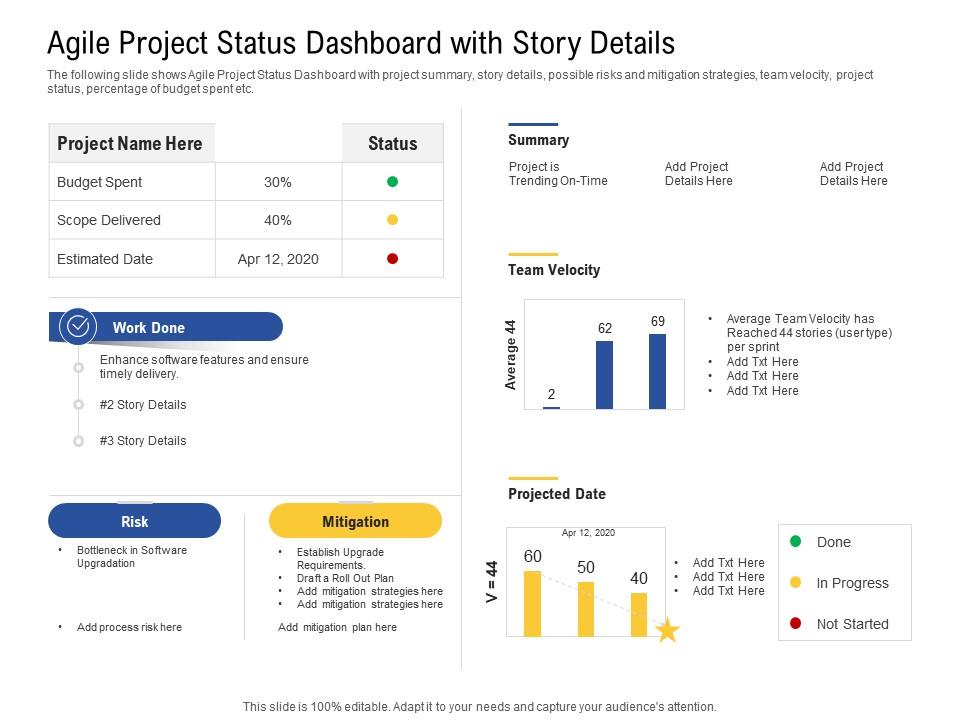
Task: Select the Risk banner
Action: 134,521
